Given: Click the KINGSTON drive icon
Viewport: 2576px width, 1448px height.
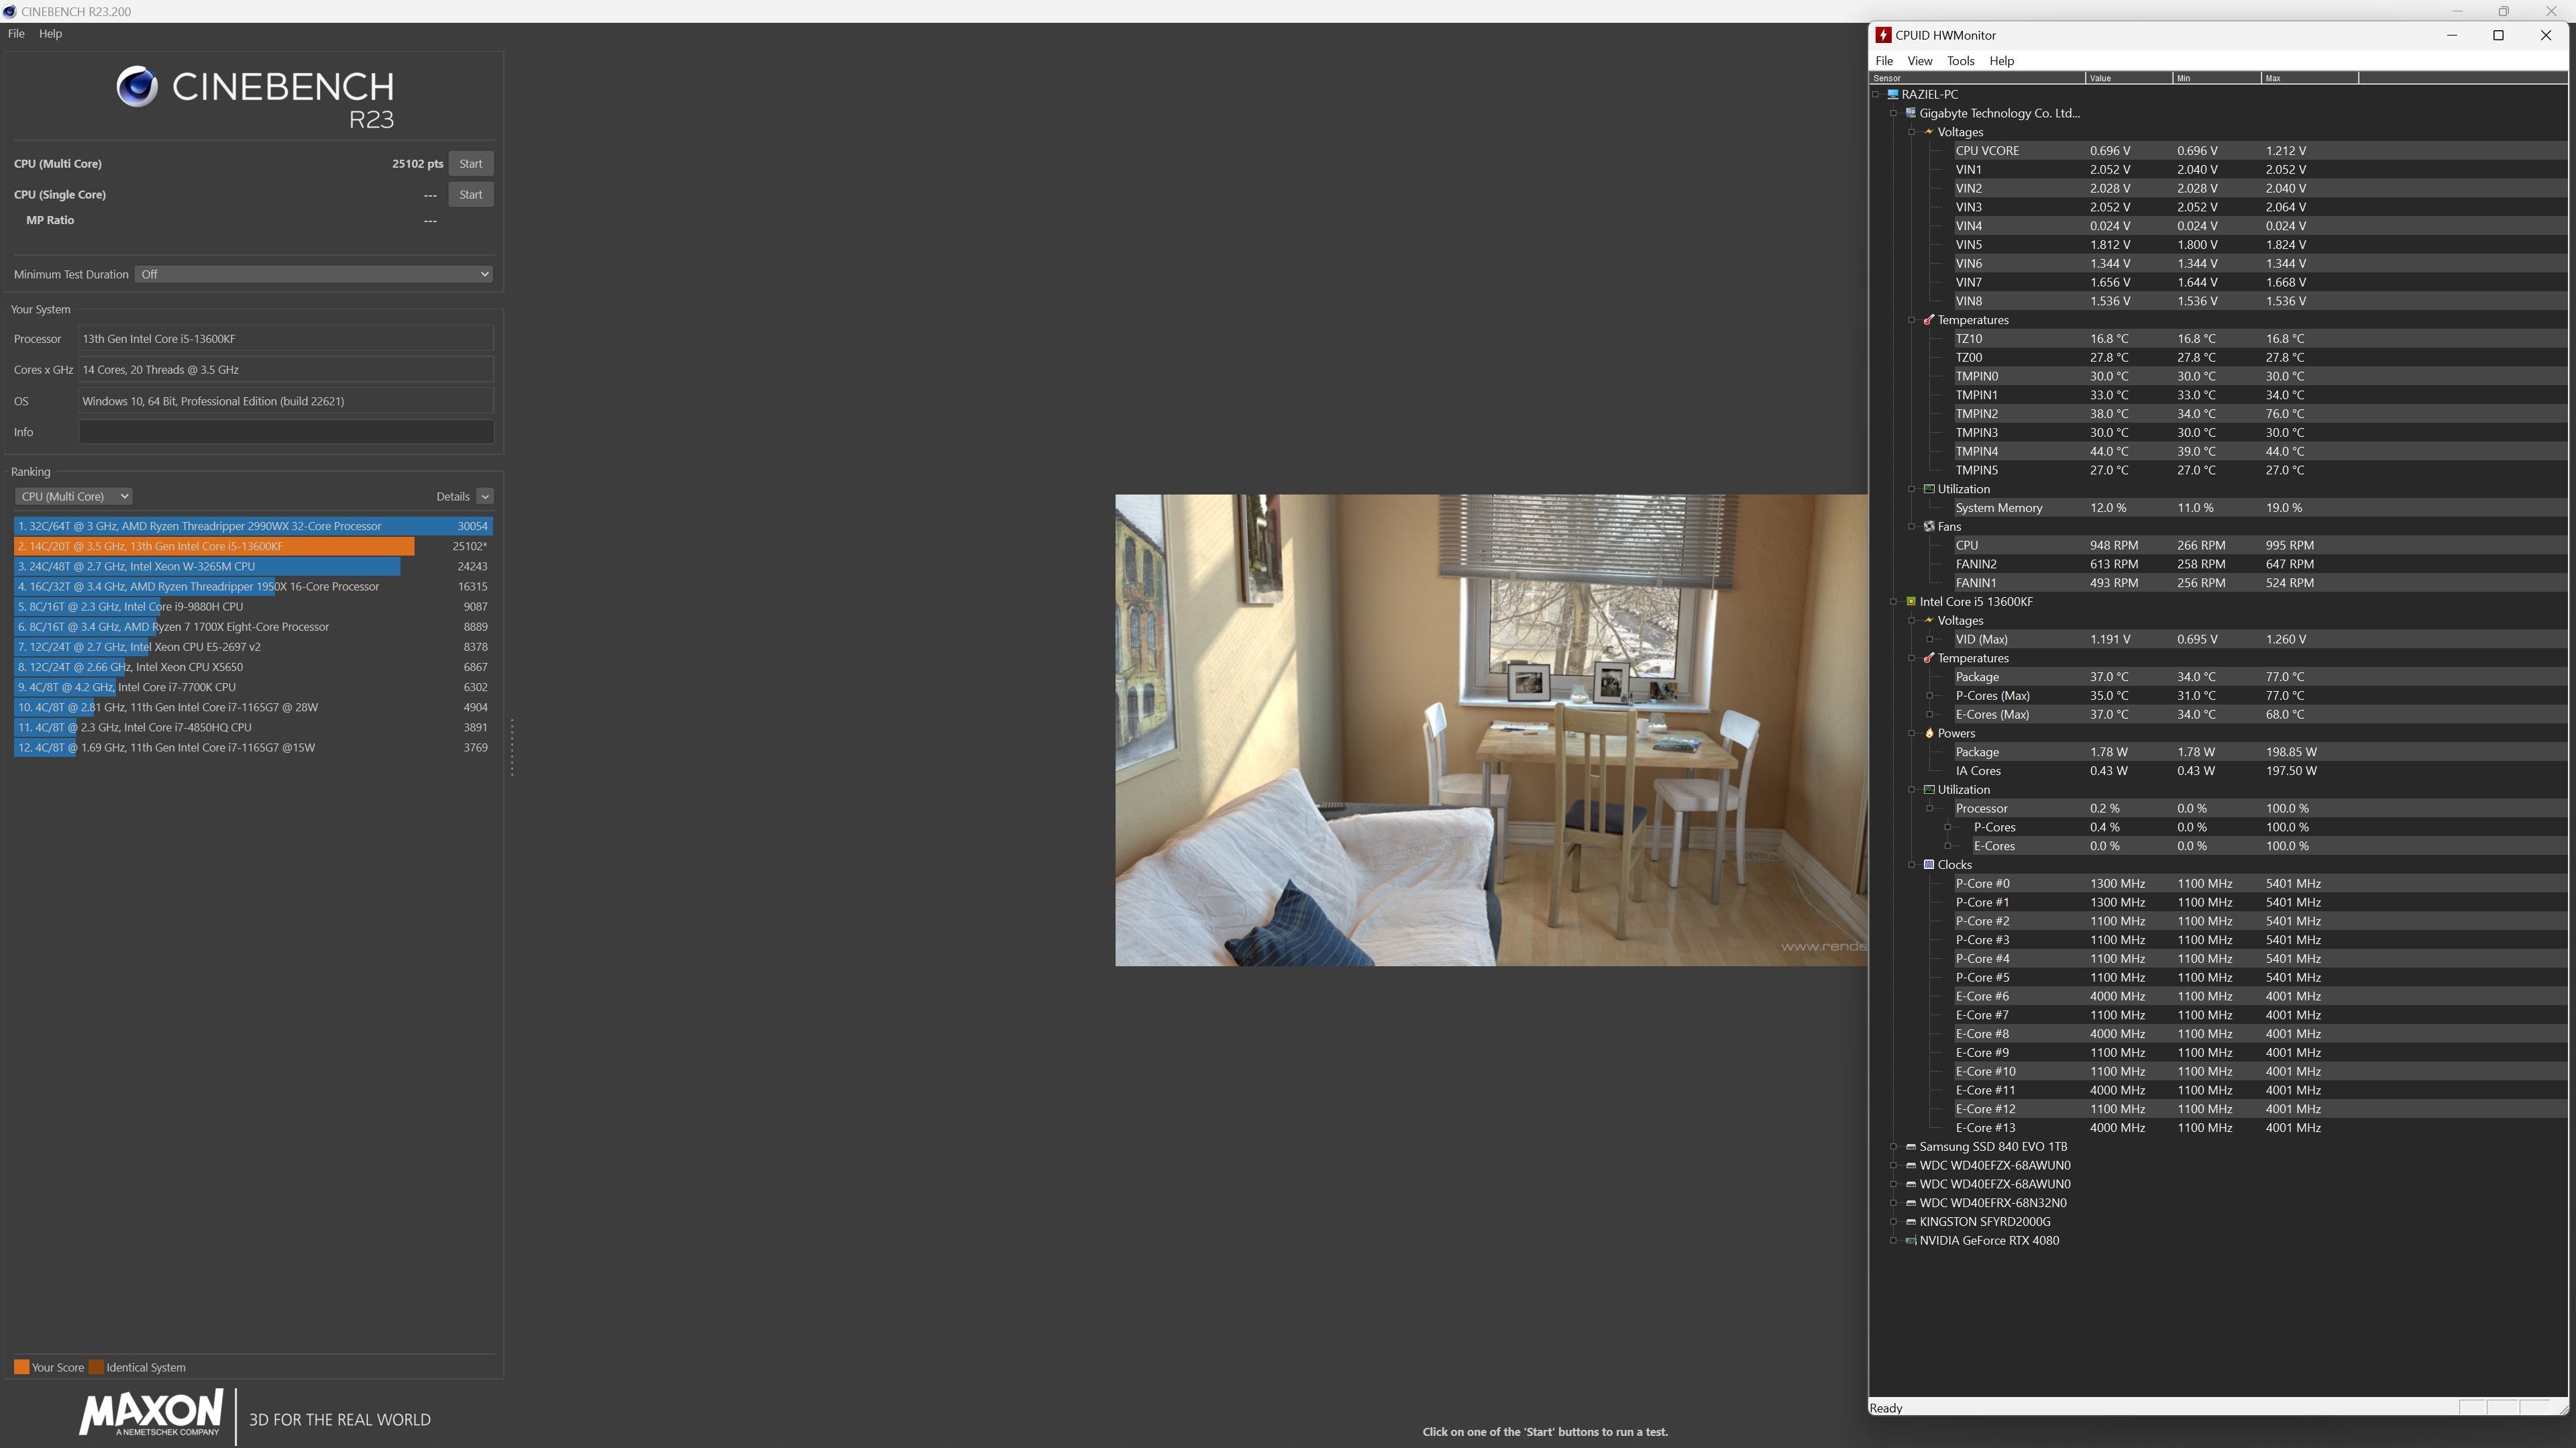Looking at the screenshot, I should [1911, 1222].
